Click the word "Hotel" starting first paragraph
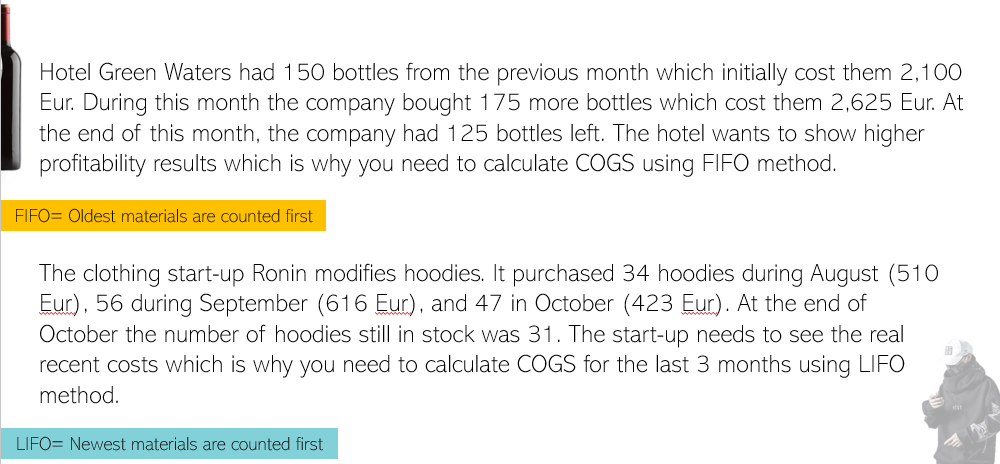The width and height of the screenshot is (1000, 464). tap(66, 72)
